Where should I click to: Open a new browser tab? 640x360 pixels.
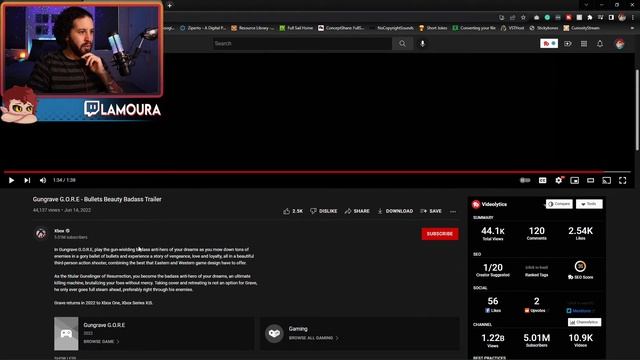tap(169, 5)
